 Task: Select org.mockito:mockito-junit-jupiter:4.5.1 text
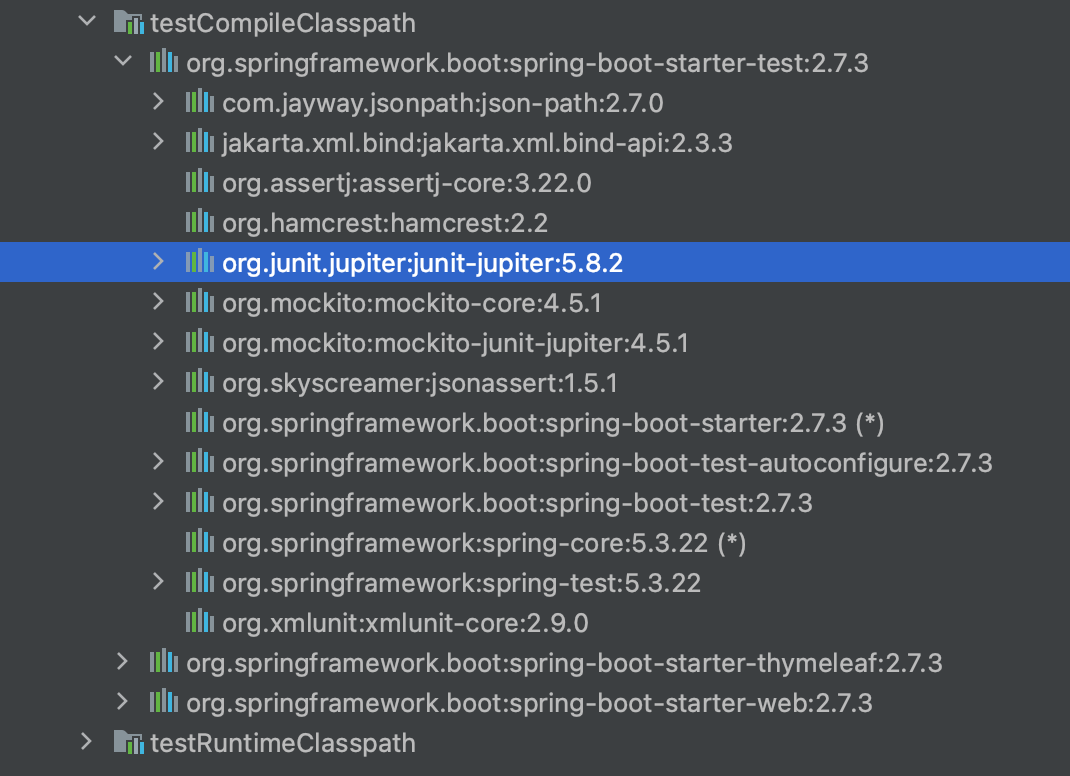click(x=456, y=343)
